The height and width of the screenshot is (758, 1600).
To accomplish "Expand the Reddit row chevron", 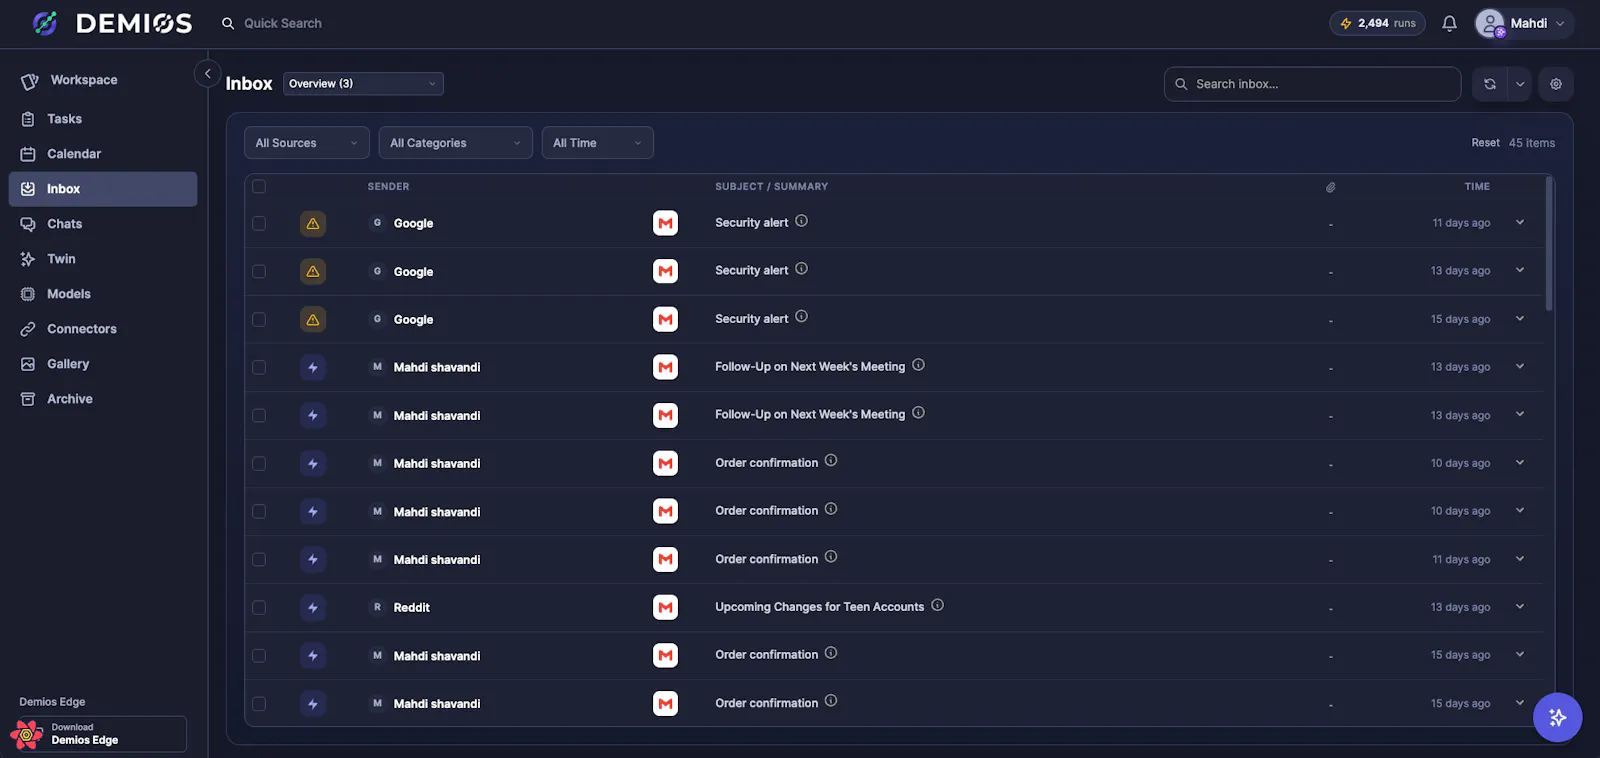I will (1520, 606).
